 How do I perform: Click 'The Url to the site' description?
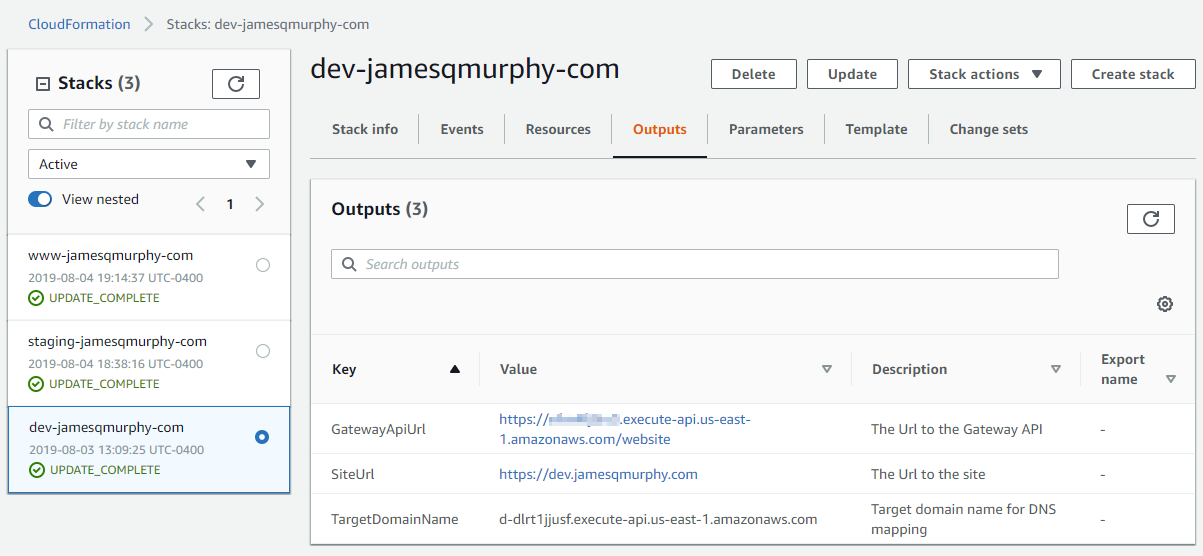tap(928, 474)
